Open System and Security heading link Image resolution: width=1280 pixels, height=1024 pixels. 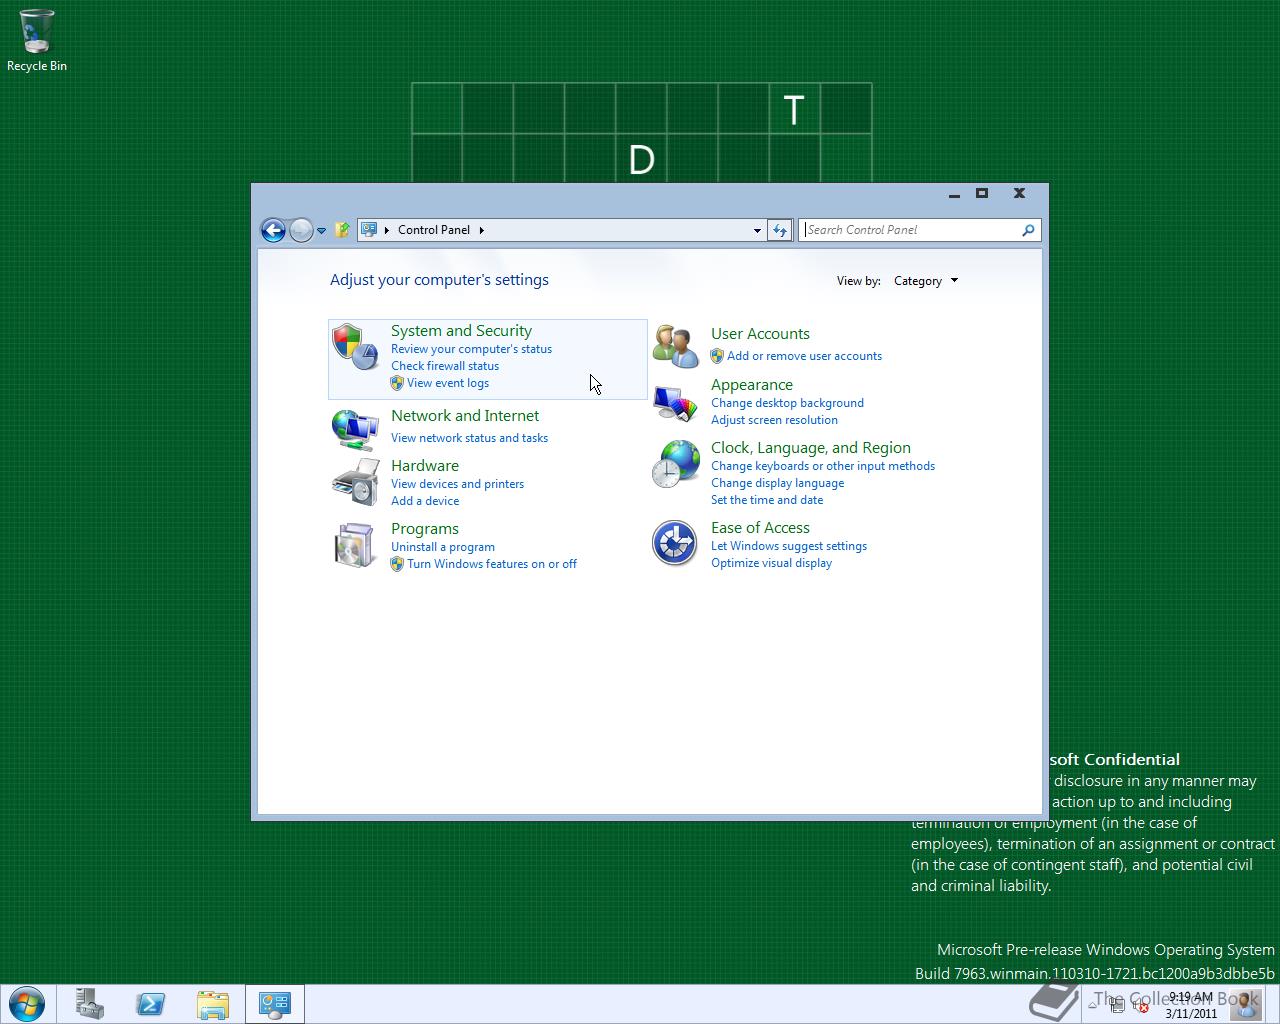click(x=461, y=331)
